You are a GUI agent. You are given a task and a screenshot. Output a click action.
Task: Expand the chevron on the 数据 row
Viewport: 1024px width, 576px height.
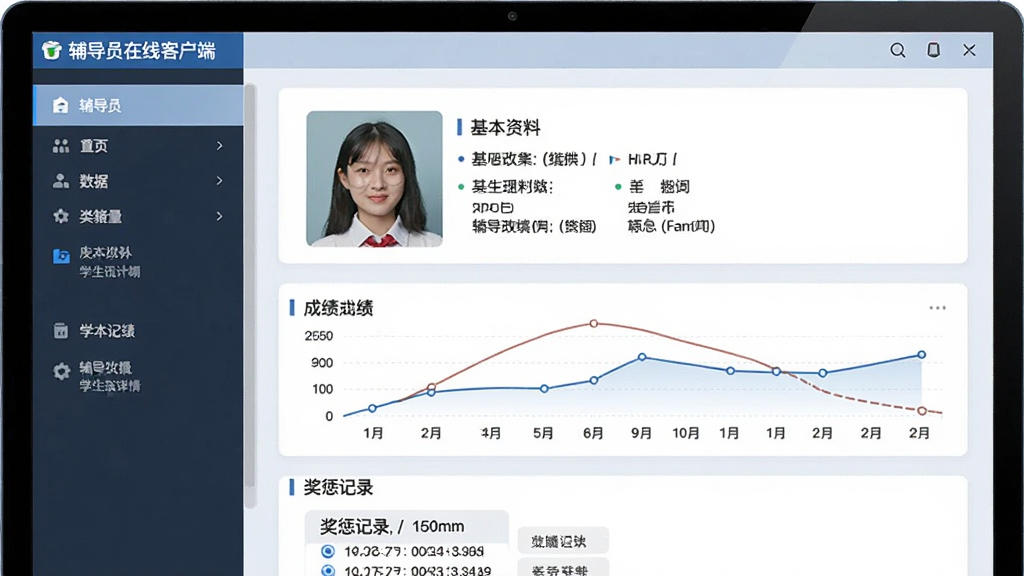click(219, 181)
